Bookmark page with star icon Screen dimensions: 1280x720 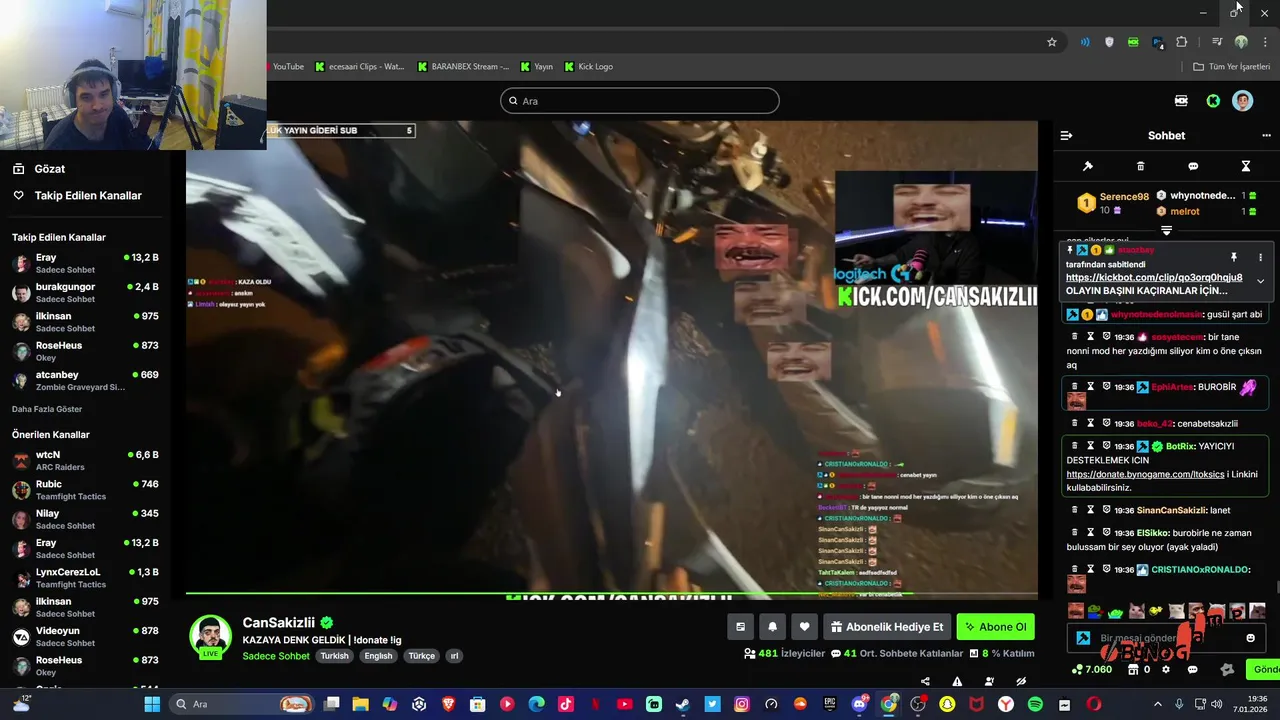1052,42
